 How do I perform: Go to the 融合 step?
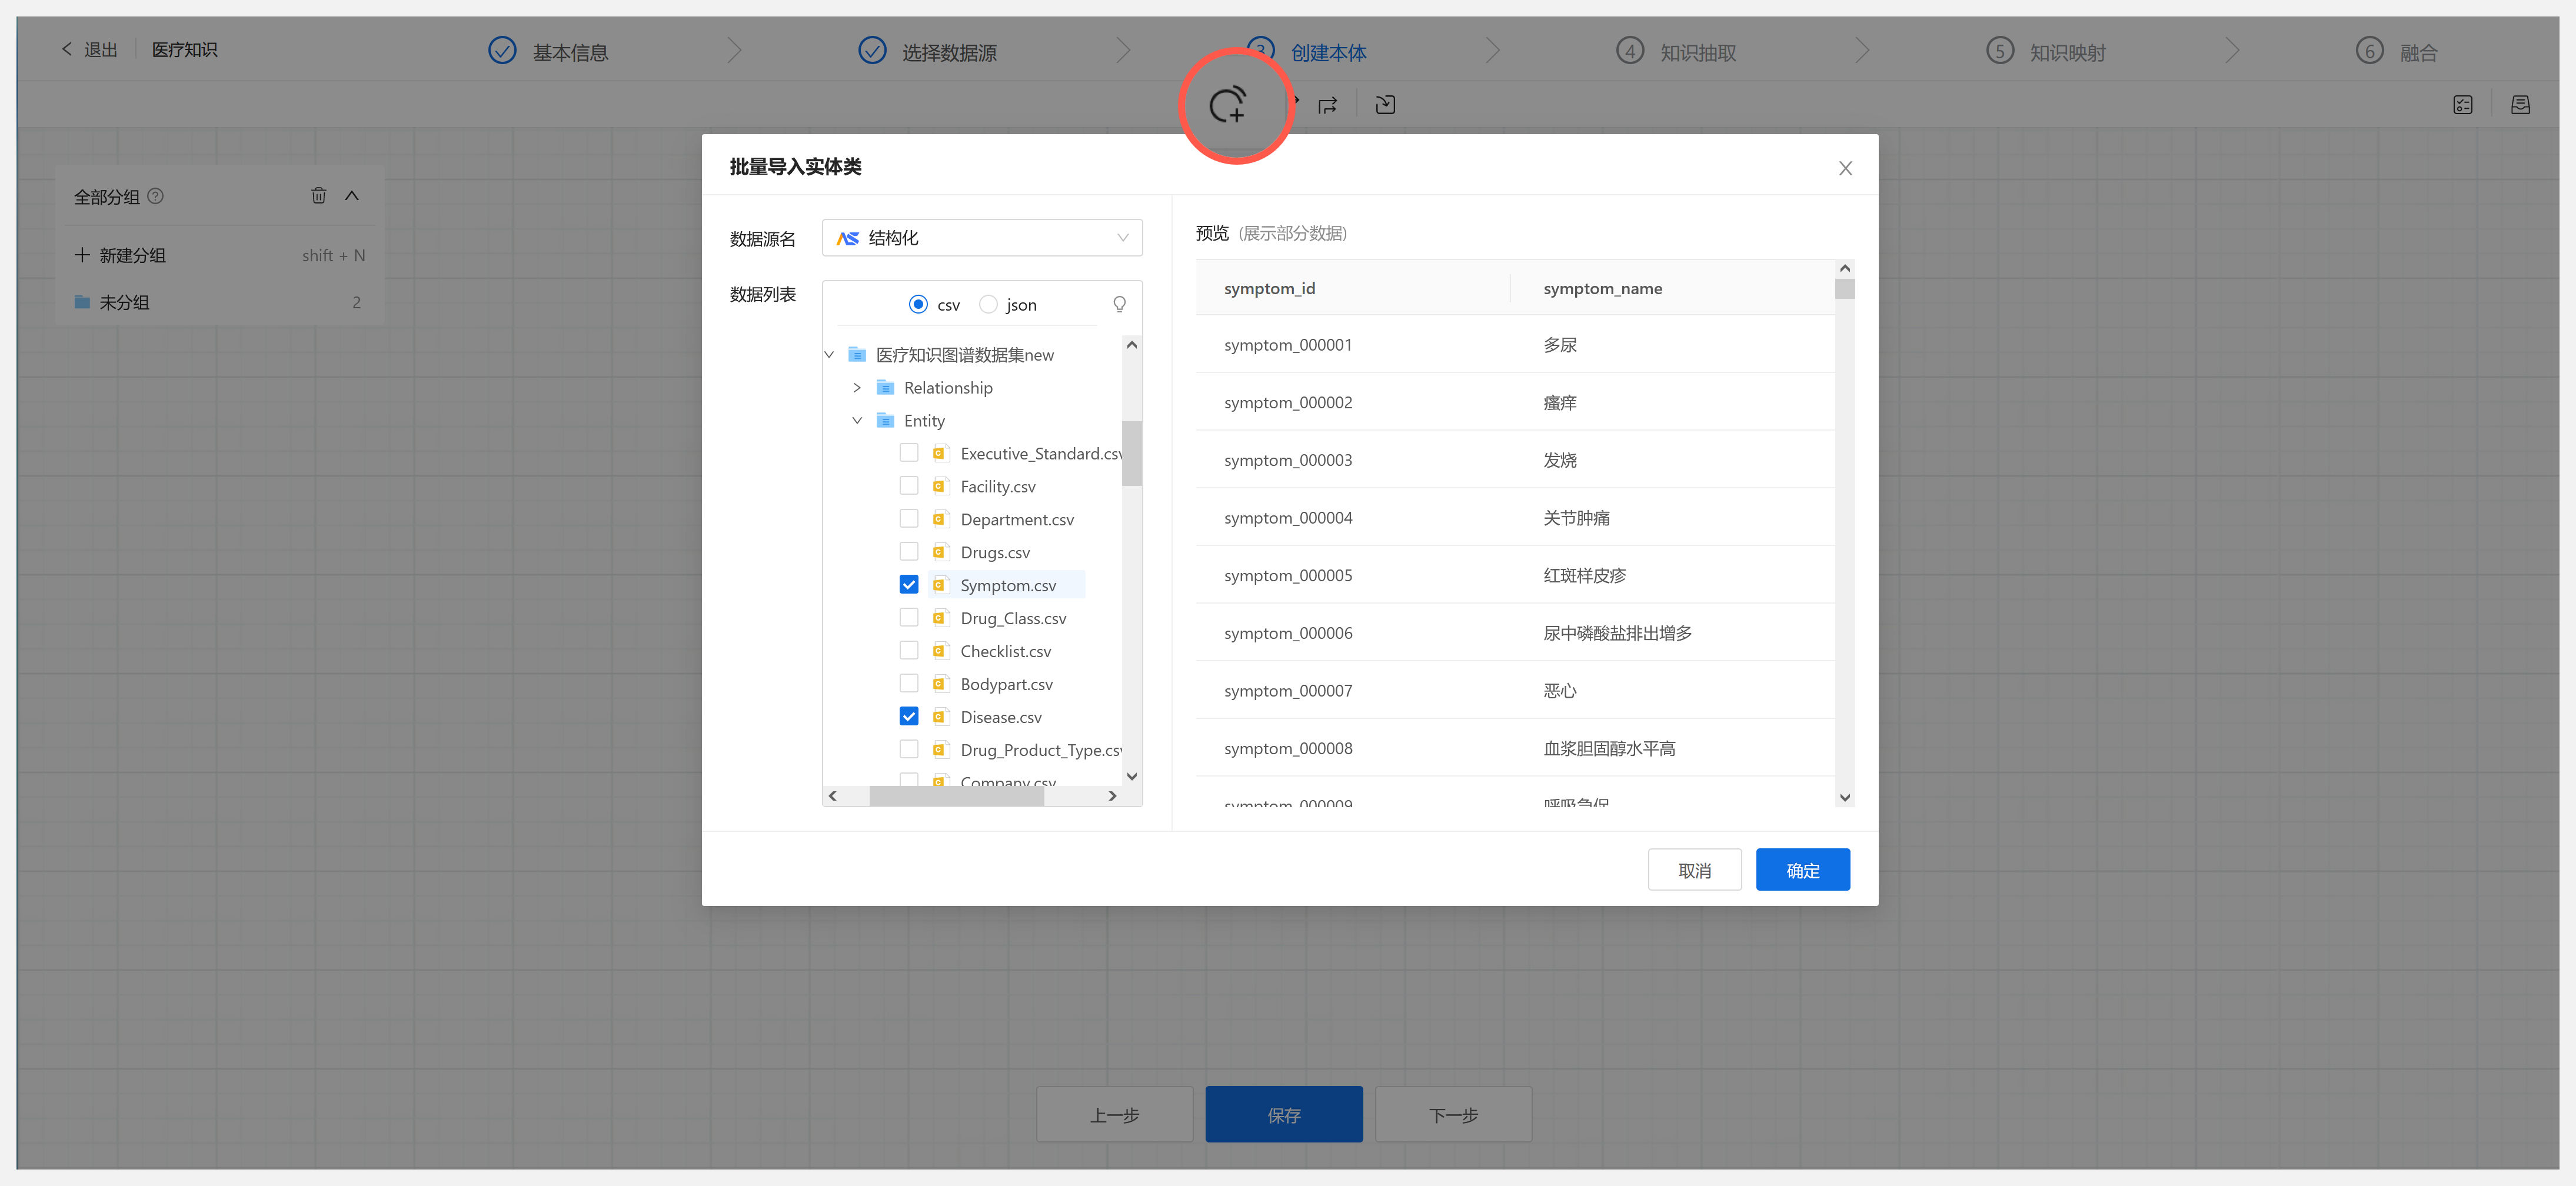pos(2397,52)
